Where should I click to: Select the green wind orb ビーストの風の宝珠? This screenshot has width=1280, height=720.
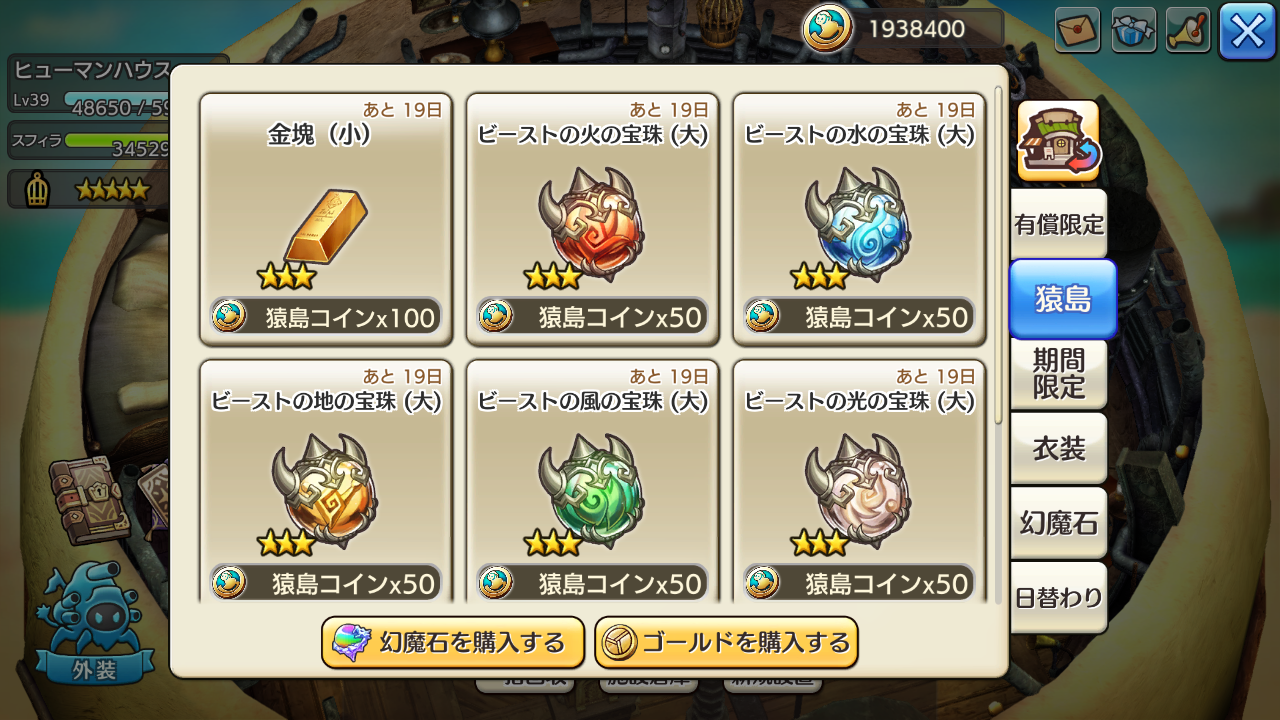593,482
